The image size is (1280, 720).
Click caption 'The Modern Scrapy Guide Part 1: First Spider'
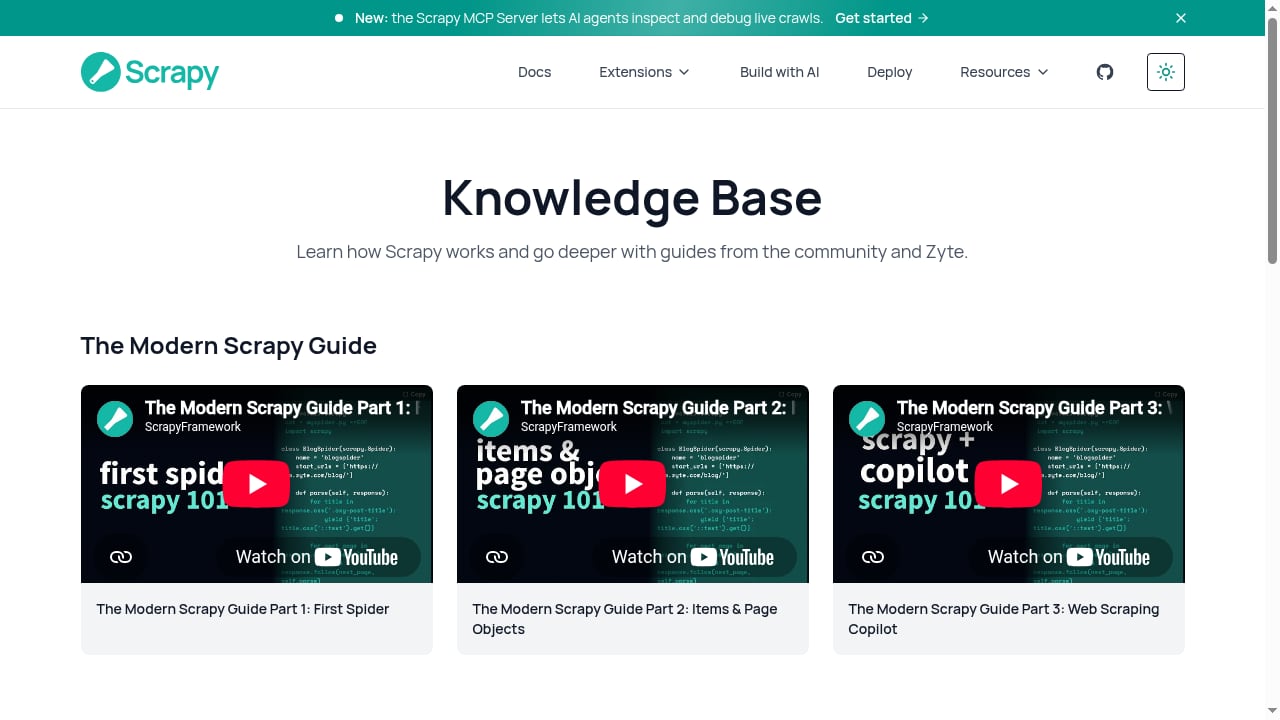point(243,609)
